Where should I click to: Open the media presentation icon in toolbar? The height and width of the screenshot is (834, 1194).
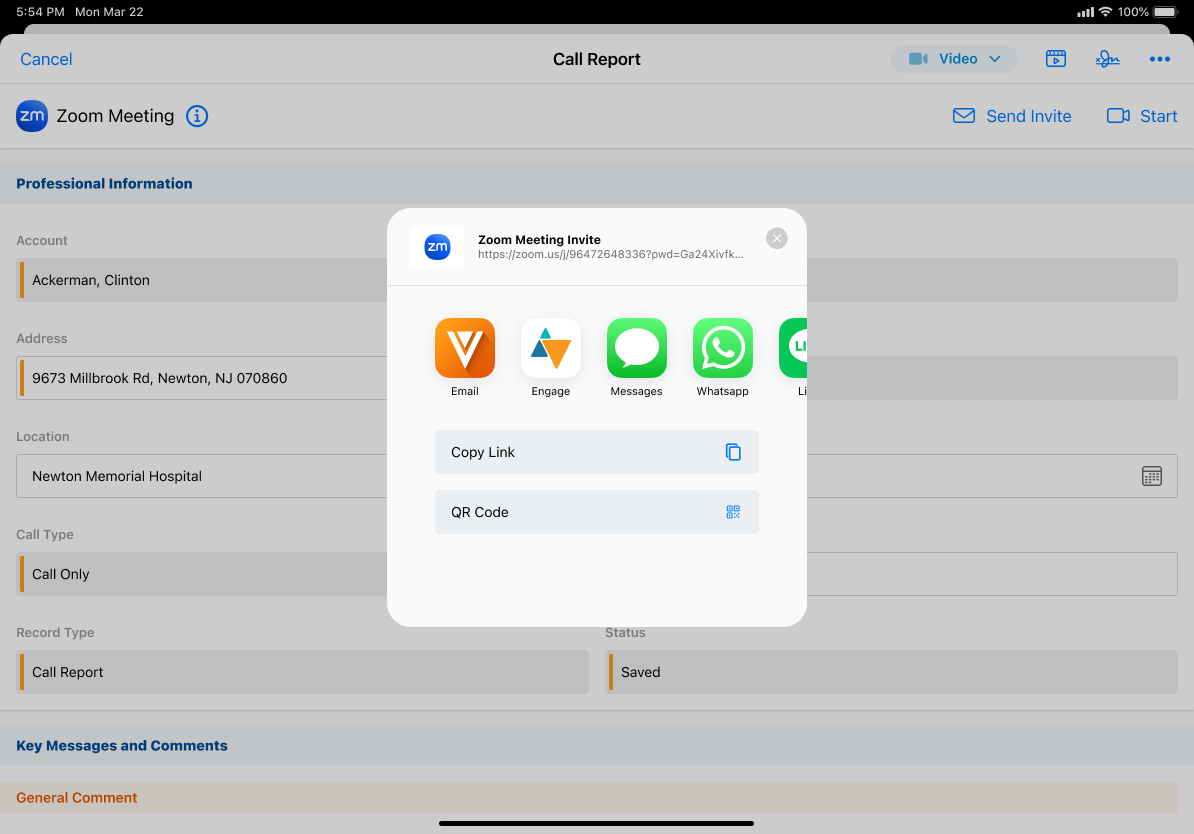point(1056,59)
